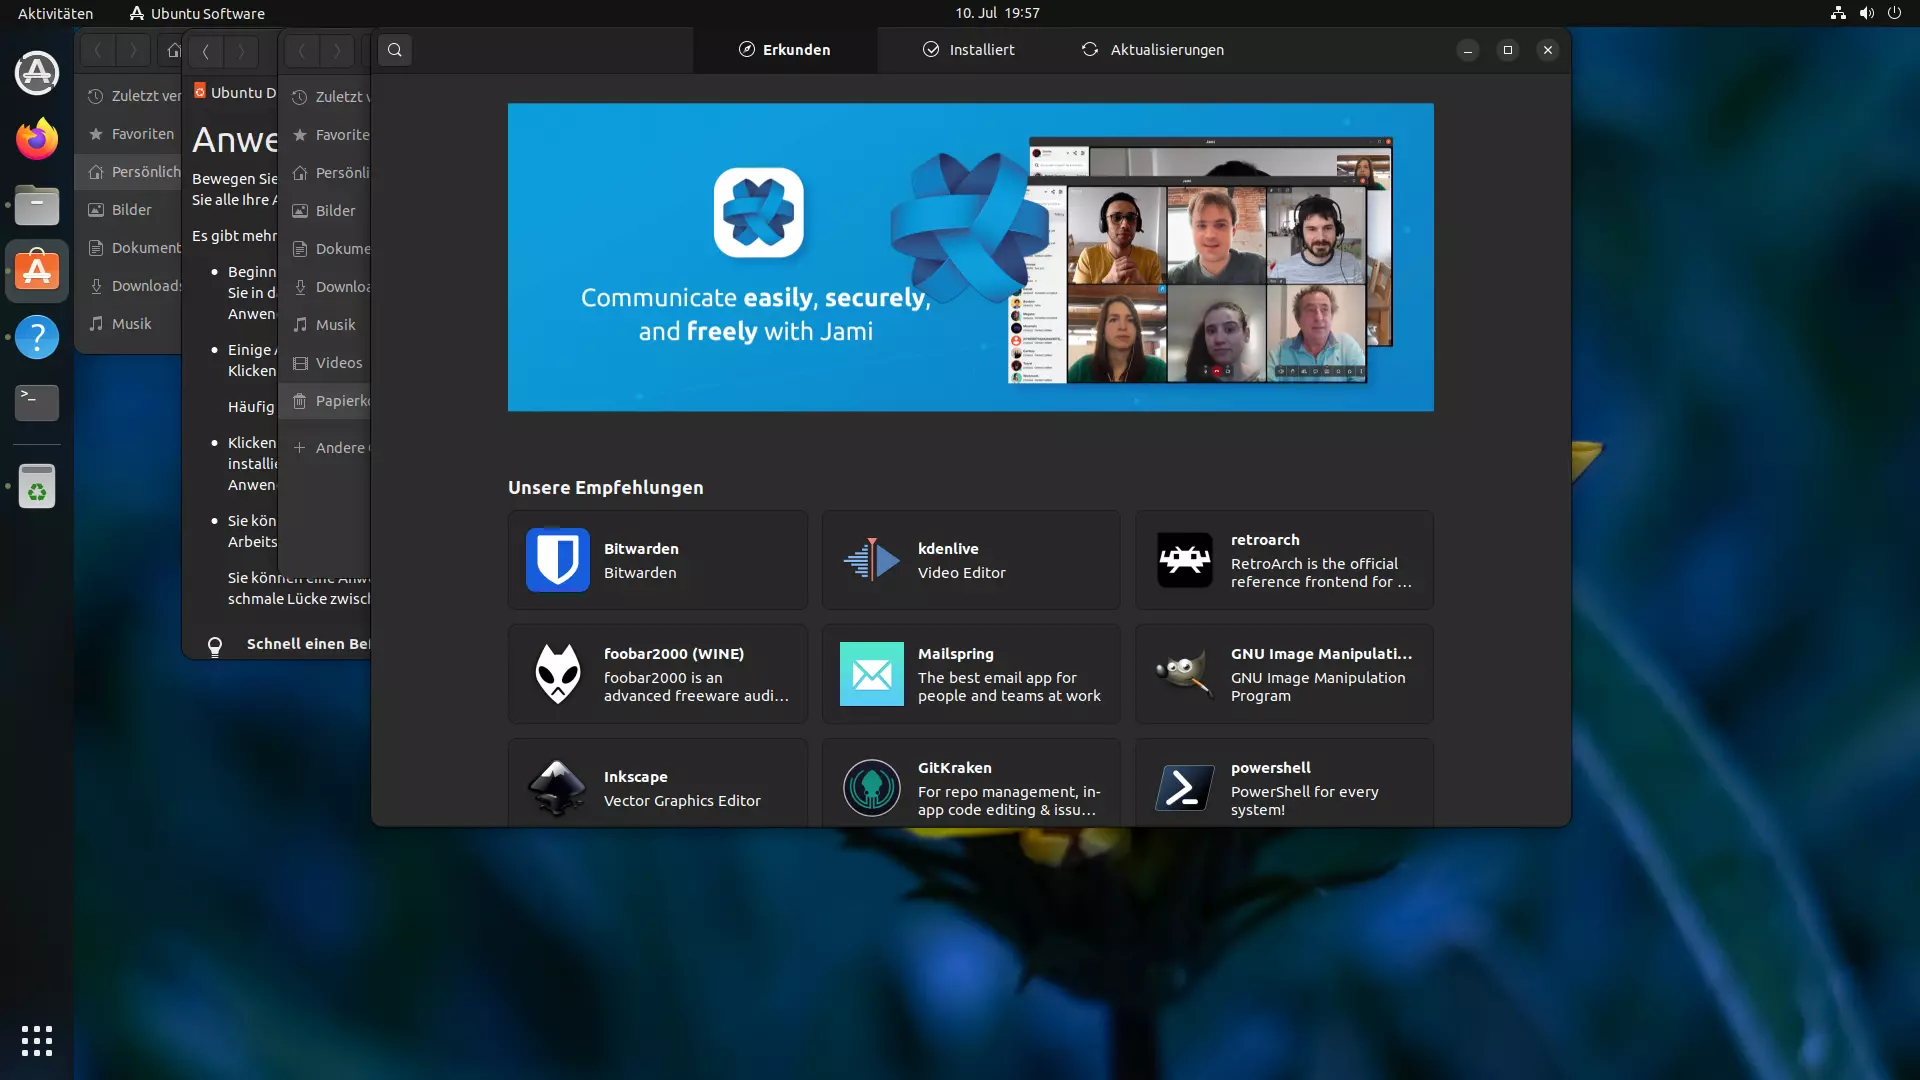Open Ubuntu Software app menu in top bar
The height and width of the screenshot is (1080, 1920).
click(x=197, y=13)
